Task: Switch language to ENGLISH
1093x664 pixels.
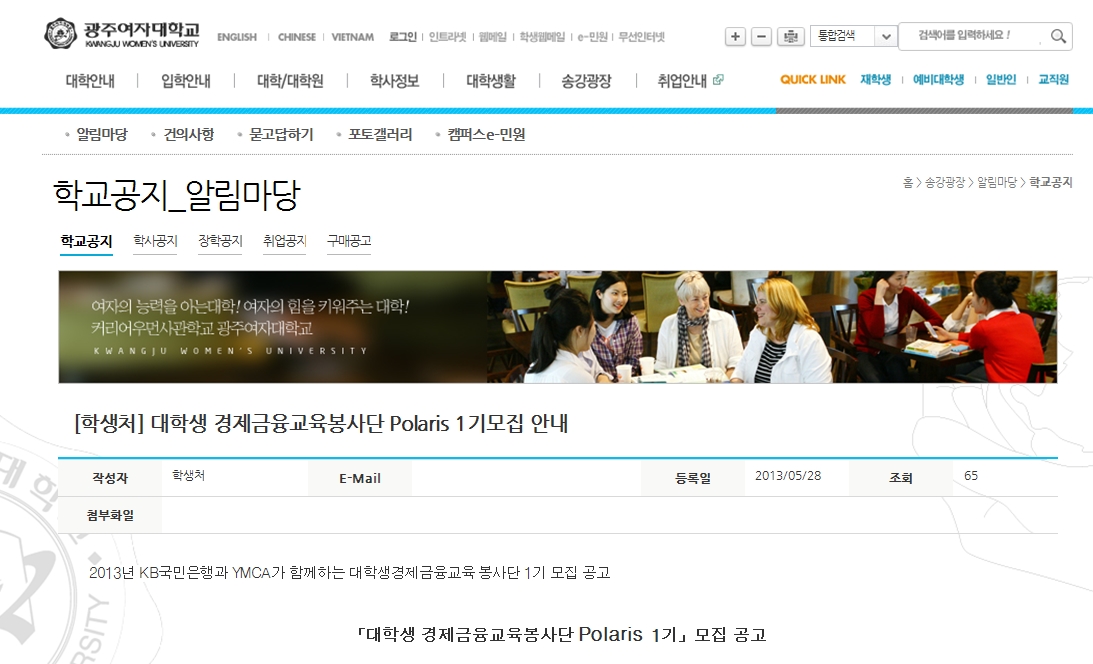Action: (237, 37)
